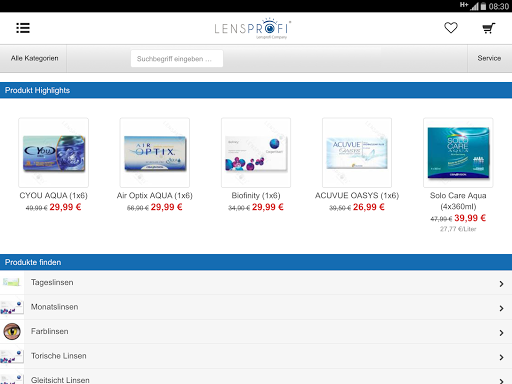Viewport: 512px width, 384px height.
Task: Open the hamburger menu icon
Action: pos(23,28)
